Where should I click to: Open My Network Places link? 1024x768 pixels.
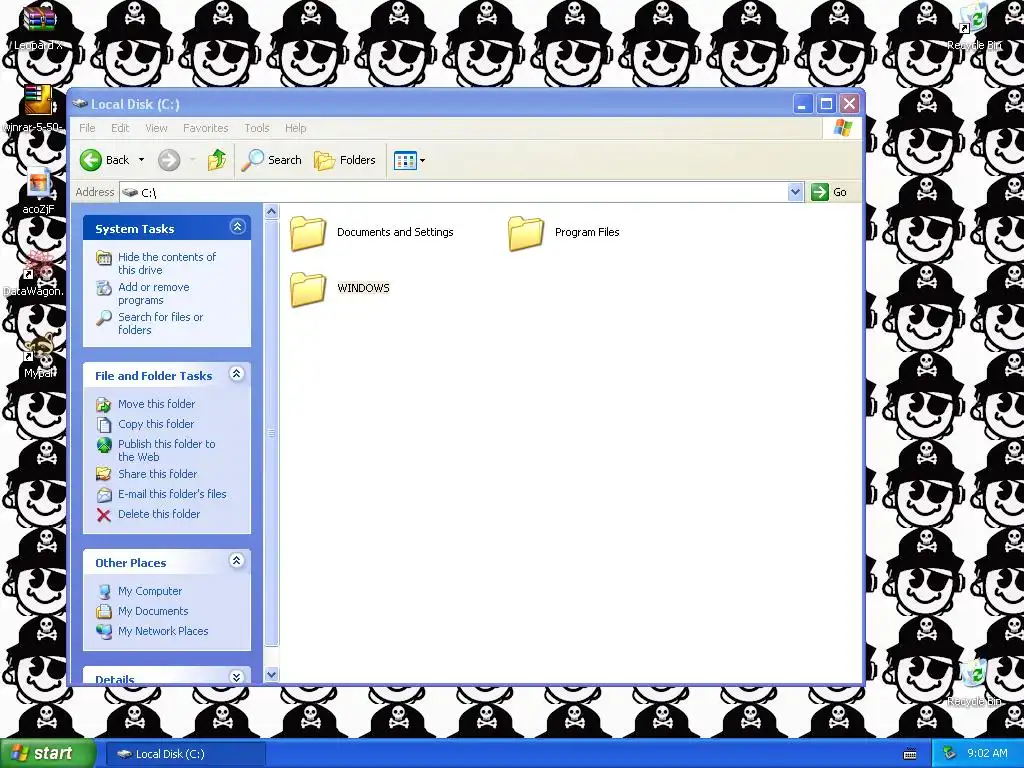point(163,632)
